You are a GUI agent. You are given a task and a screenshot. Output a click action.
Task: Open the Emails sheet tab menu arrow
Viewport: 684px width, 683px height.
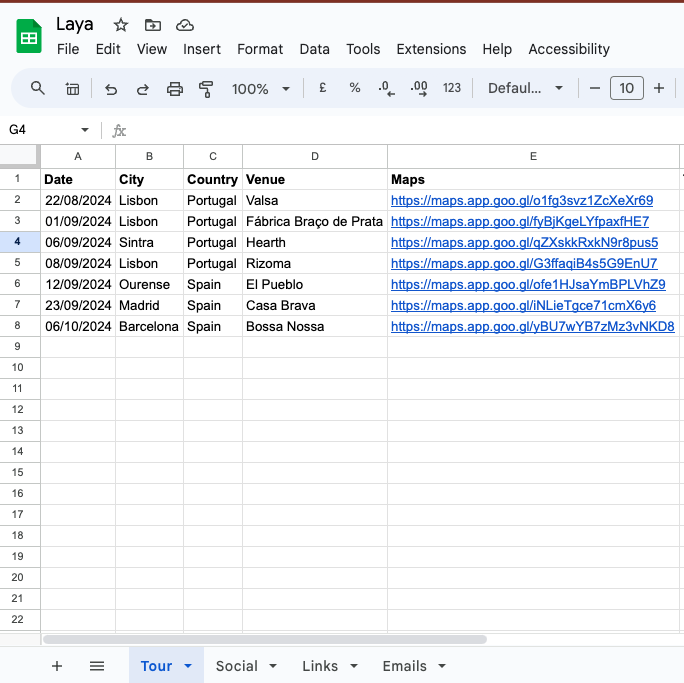coord(442,666)
